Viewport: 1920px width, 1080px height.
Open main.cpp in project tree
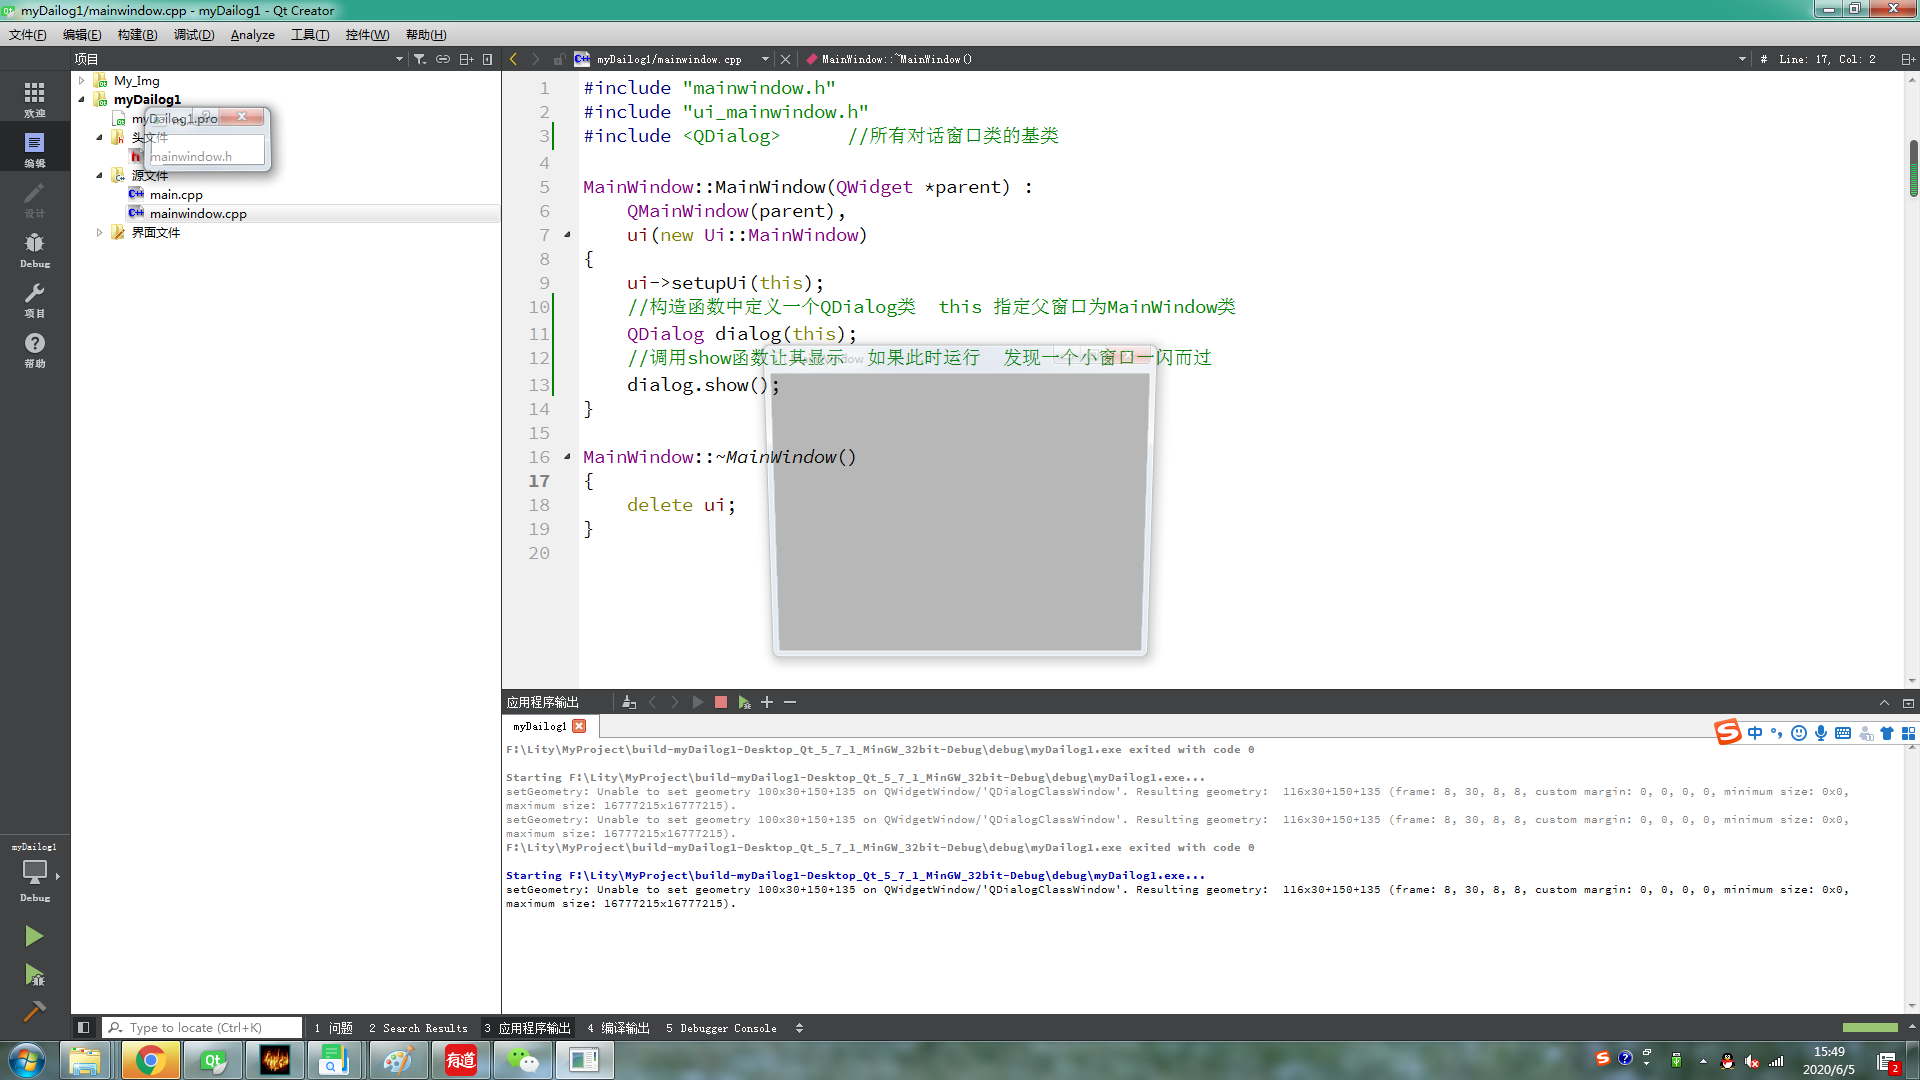point(176,195)
